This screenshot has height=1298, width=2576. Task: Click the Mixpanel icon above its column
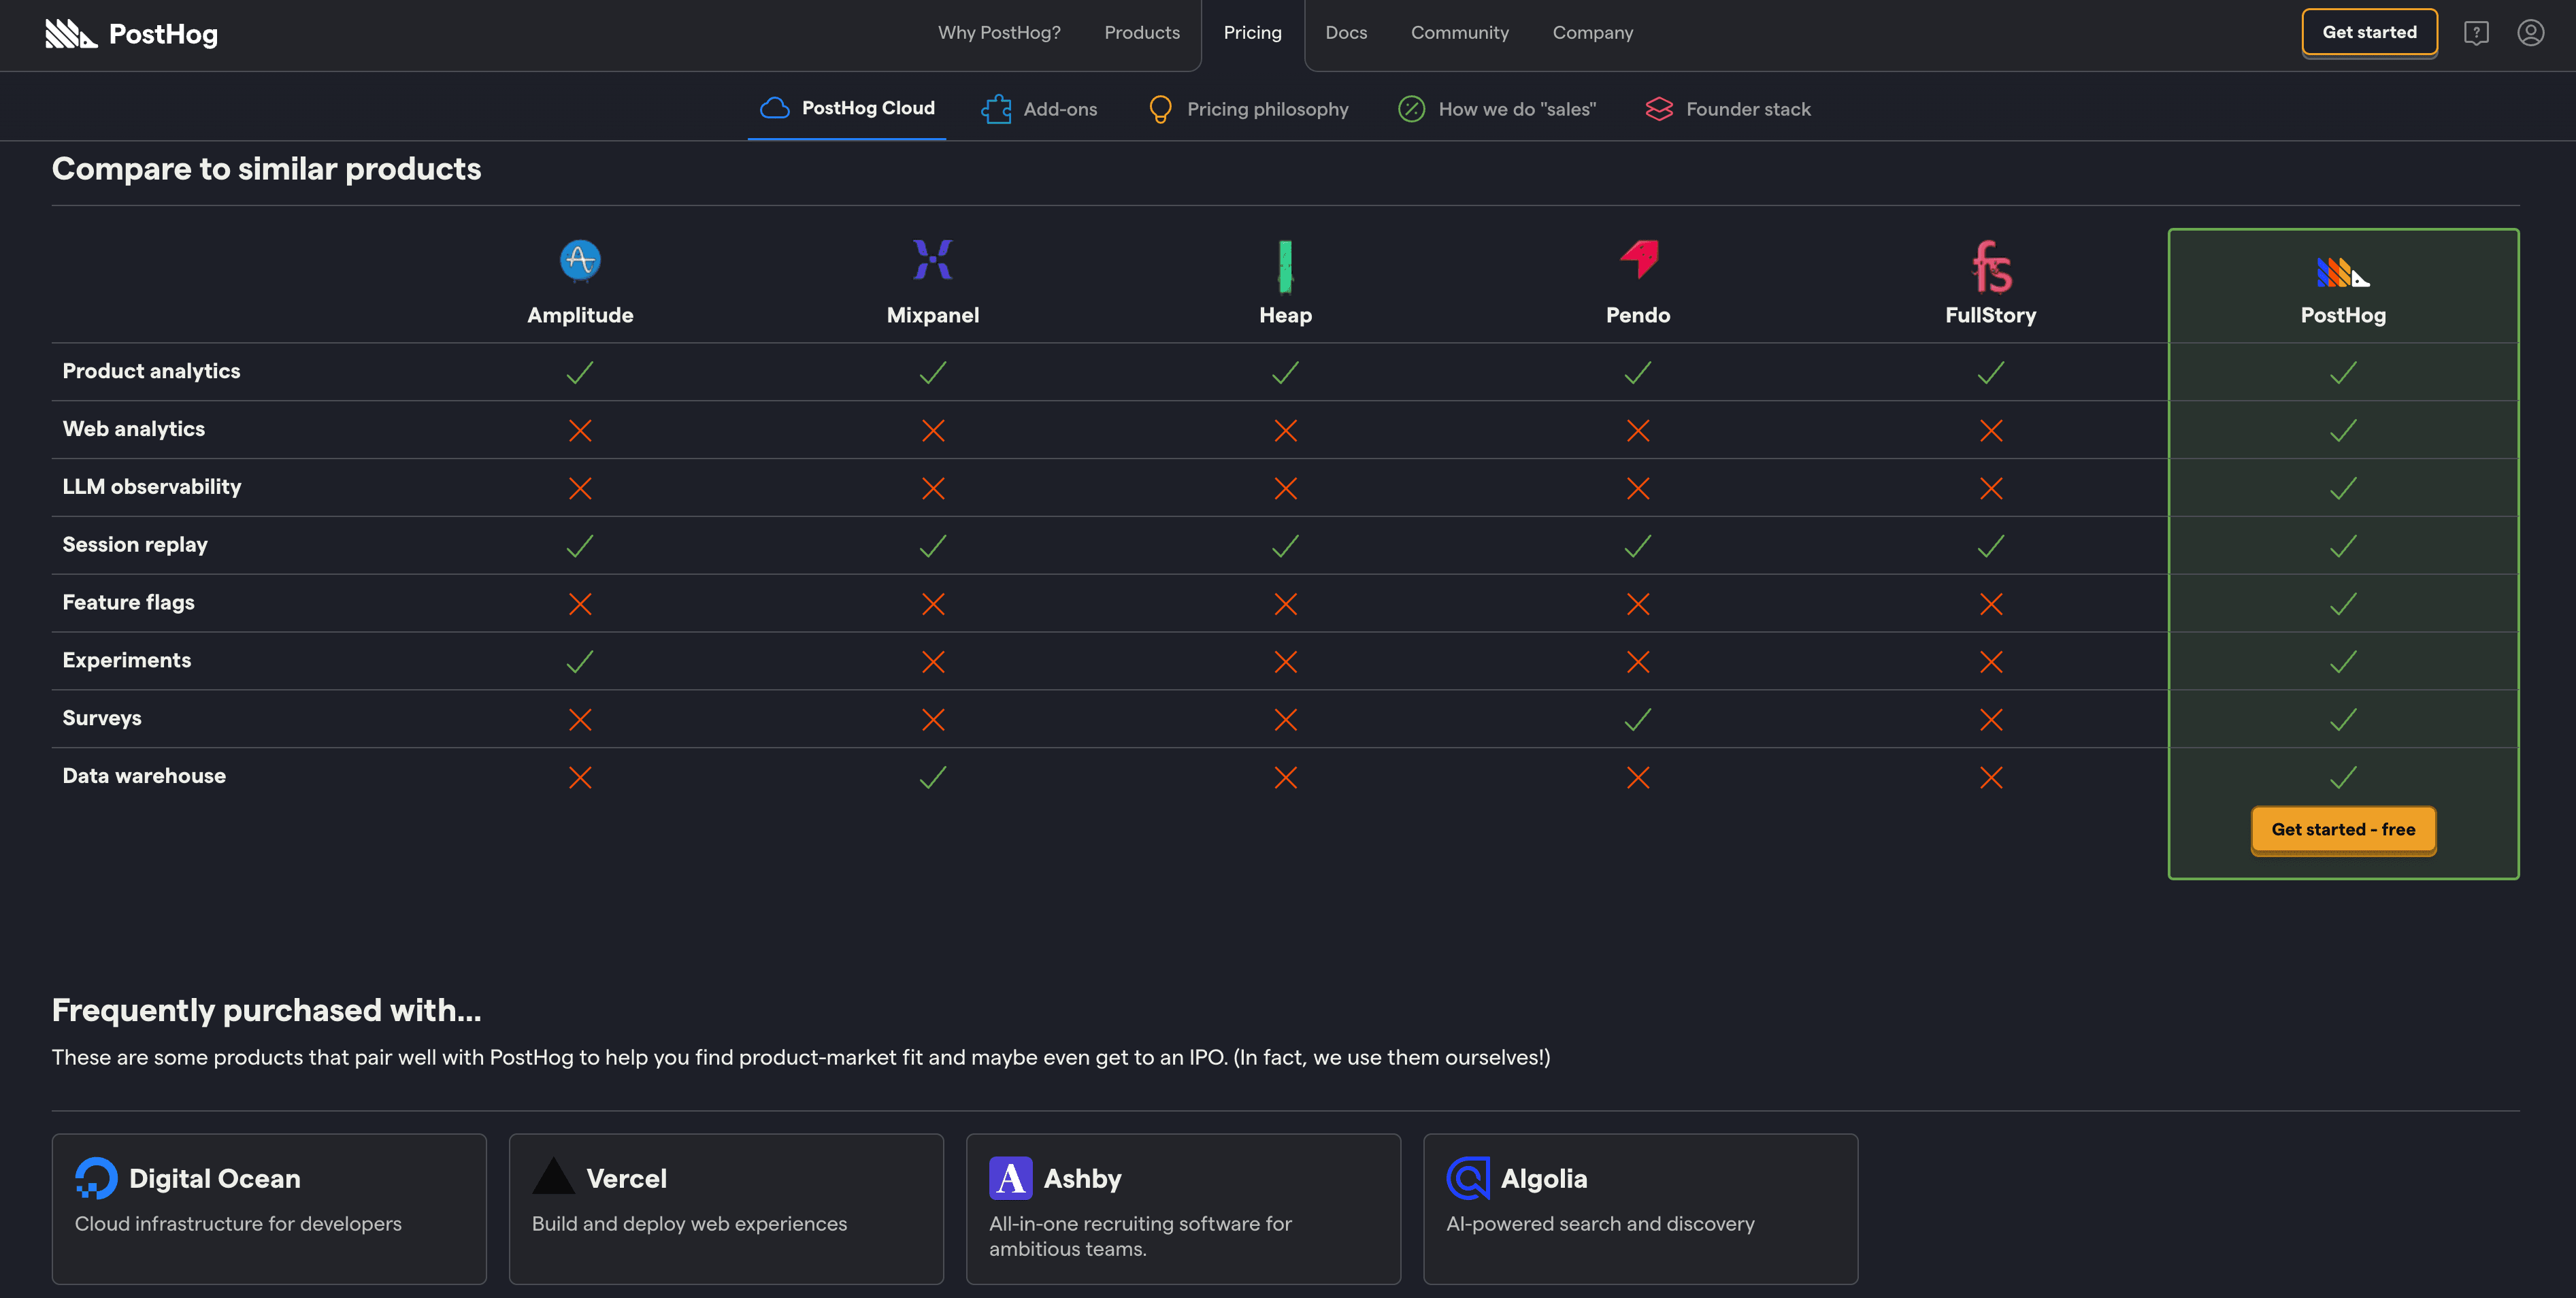click(932, 259)
